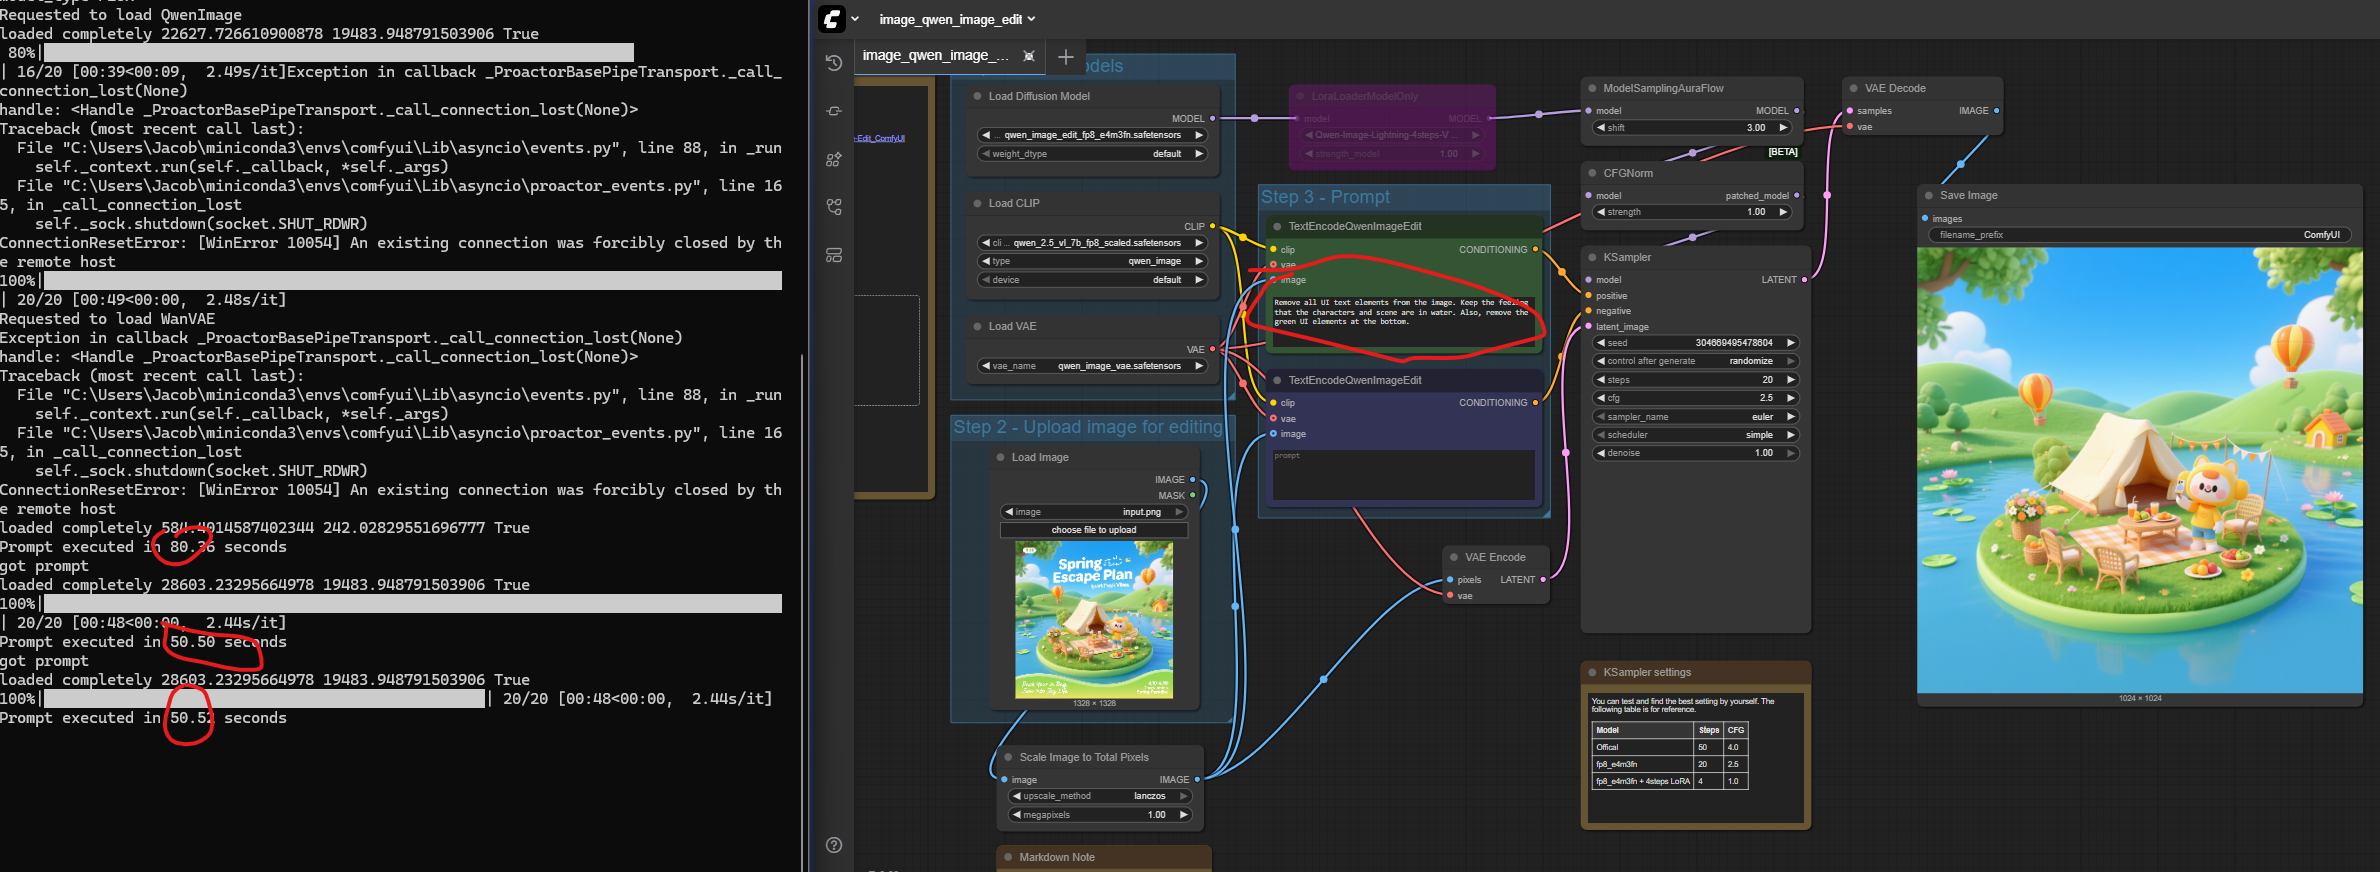Click choose file to upload button
2380x872 pixels.
point(1094,530)
